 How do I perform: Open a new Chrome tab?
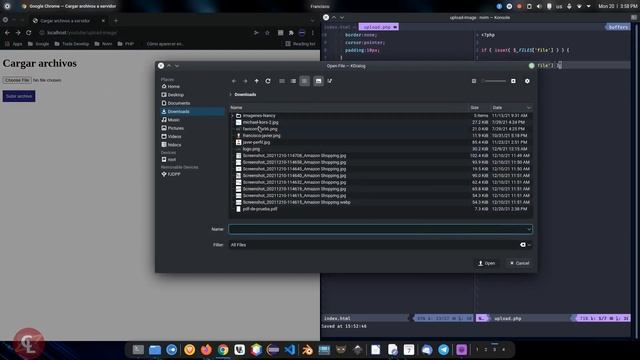(x=116, y=20)
